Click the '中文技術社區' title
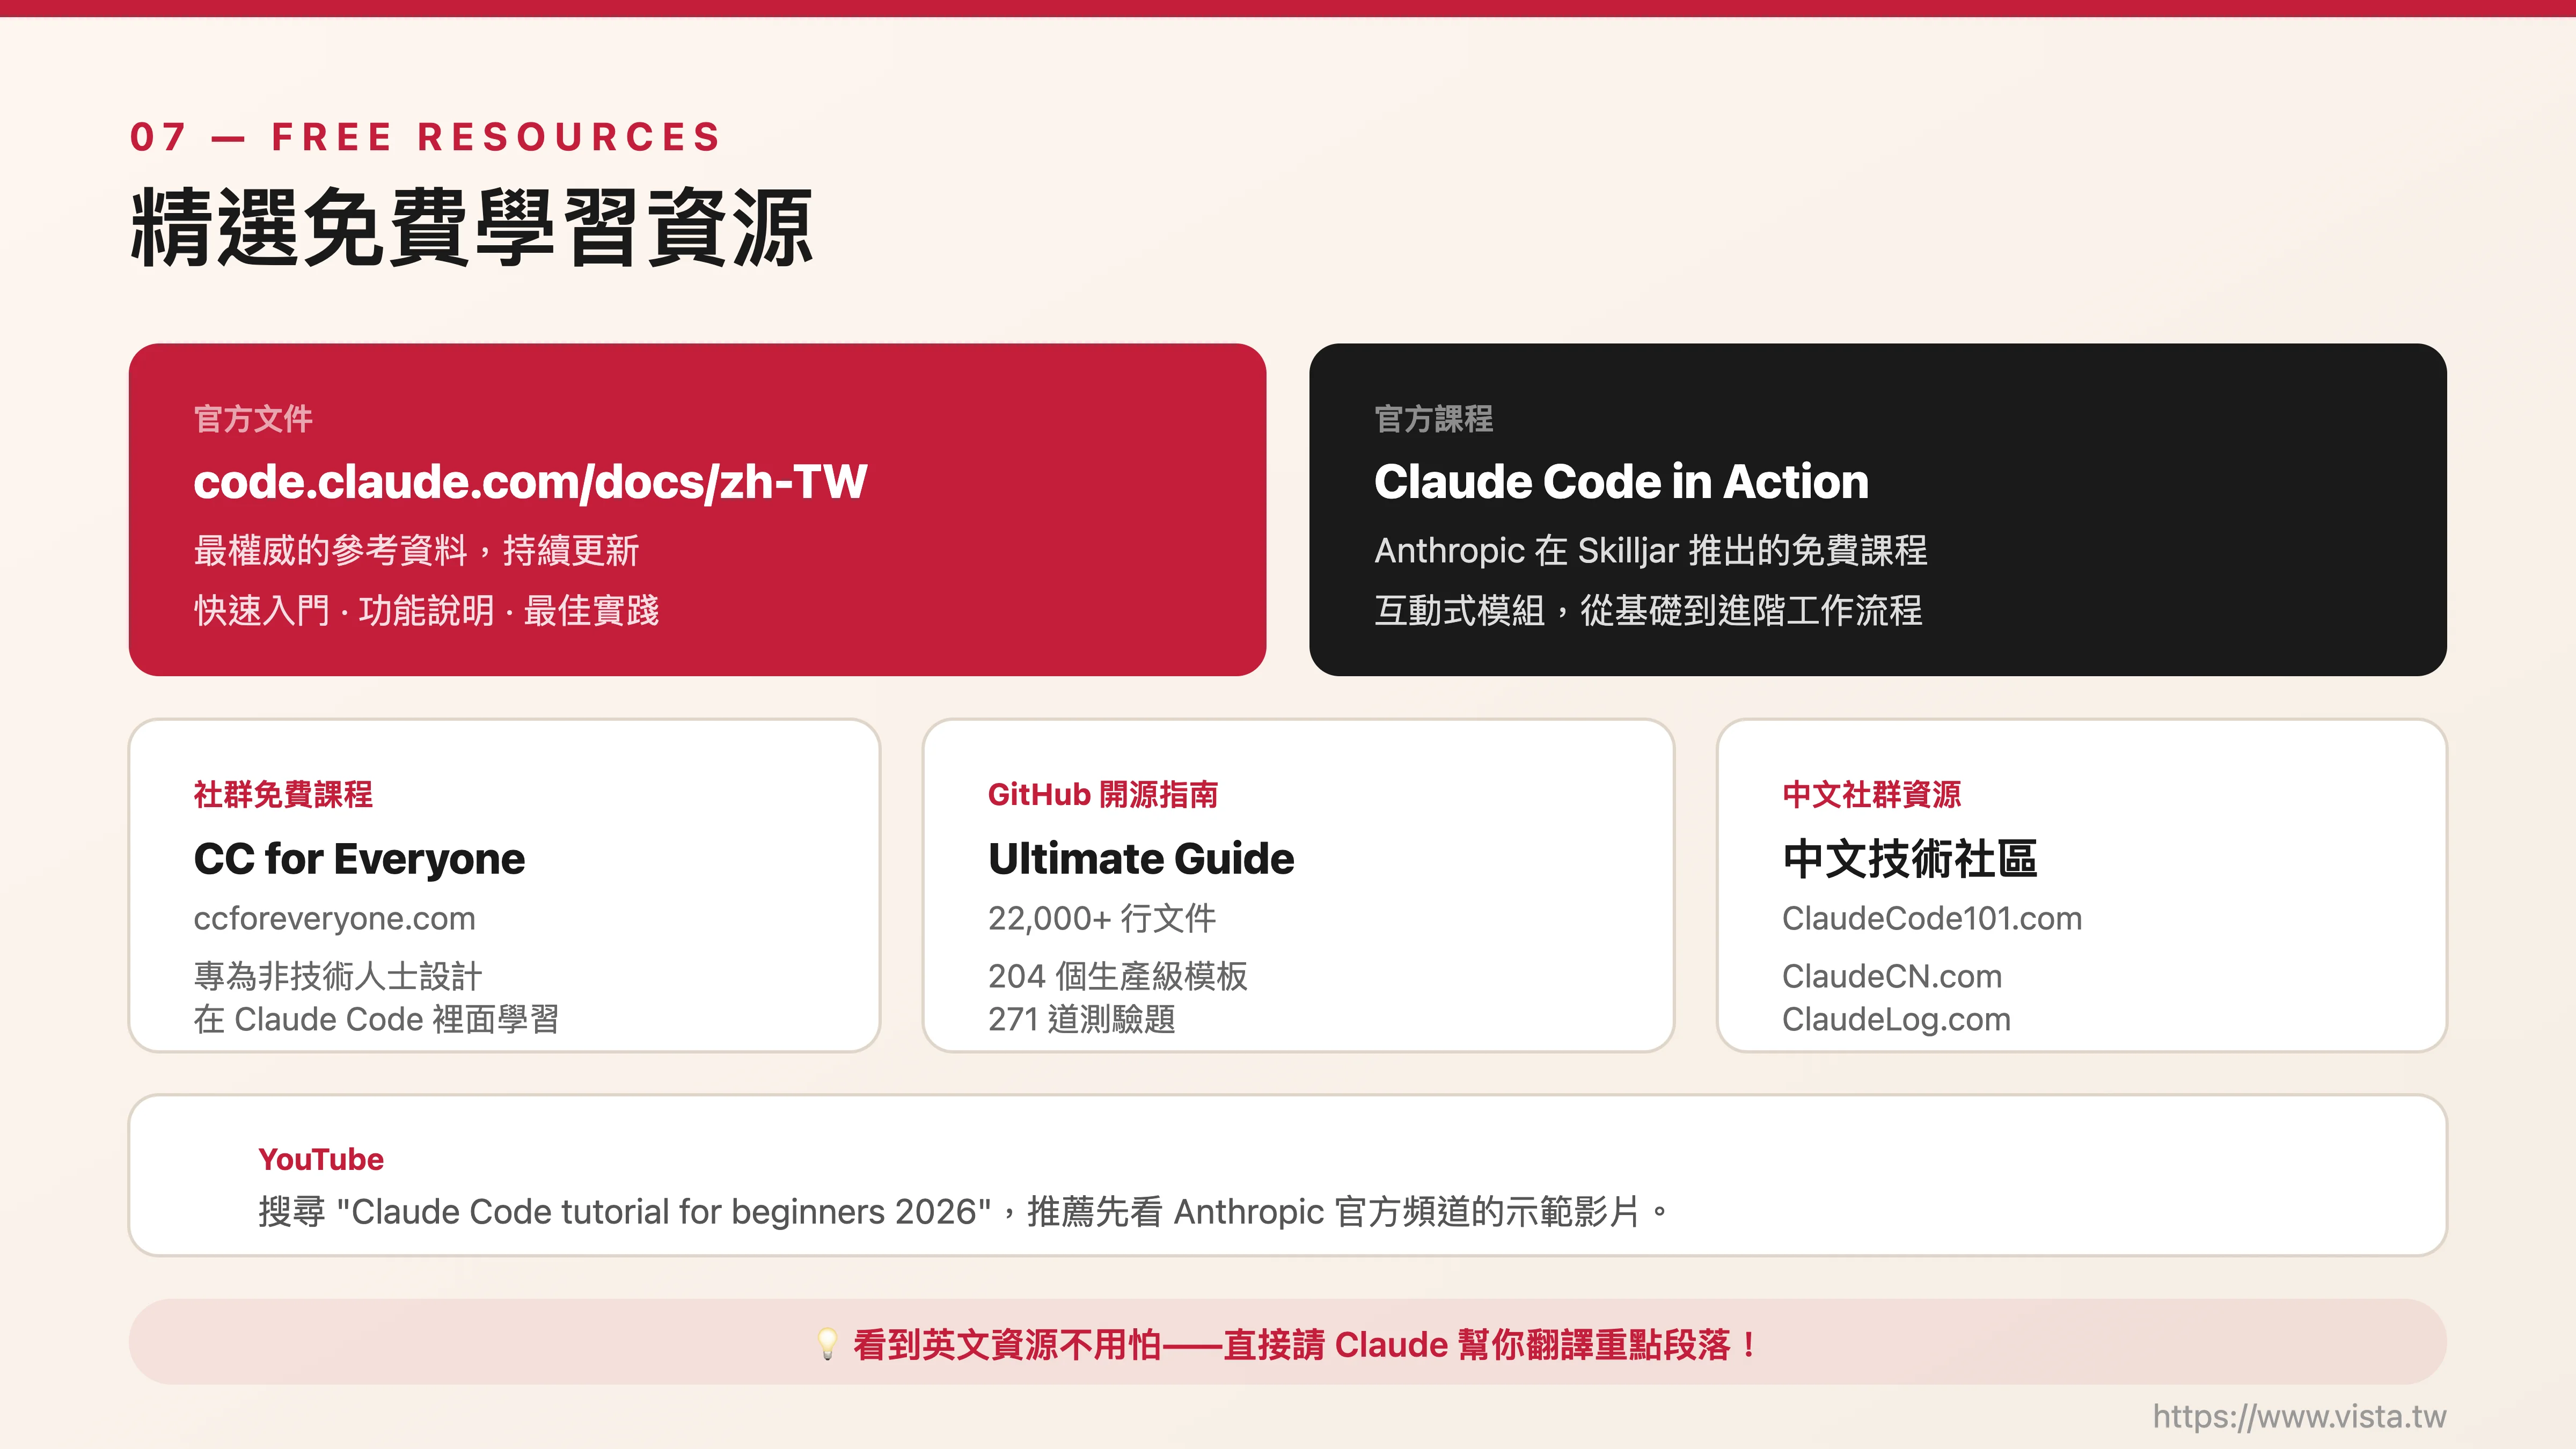Screen dimensions: 2576x1449 click(x=1910, y=859)
